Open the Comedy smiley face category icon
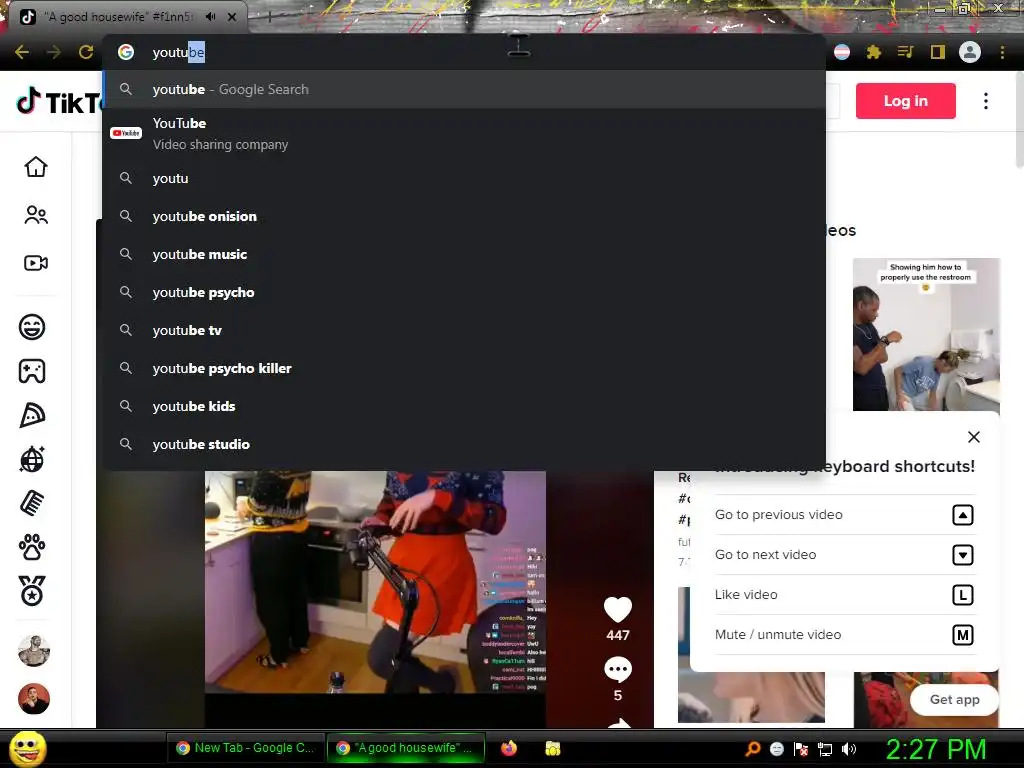This screenshot has width=1024, height=768. [32, 327]
